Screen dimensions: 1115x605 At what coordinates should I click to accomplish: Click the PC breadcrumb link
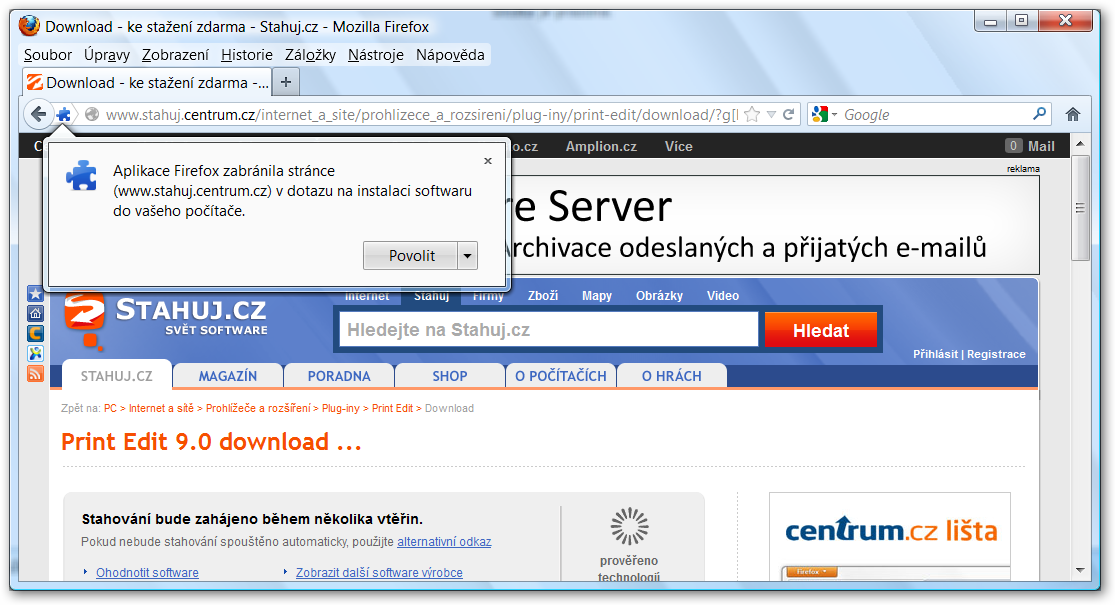tap(110, 408)
